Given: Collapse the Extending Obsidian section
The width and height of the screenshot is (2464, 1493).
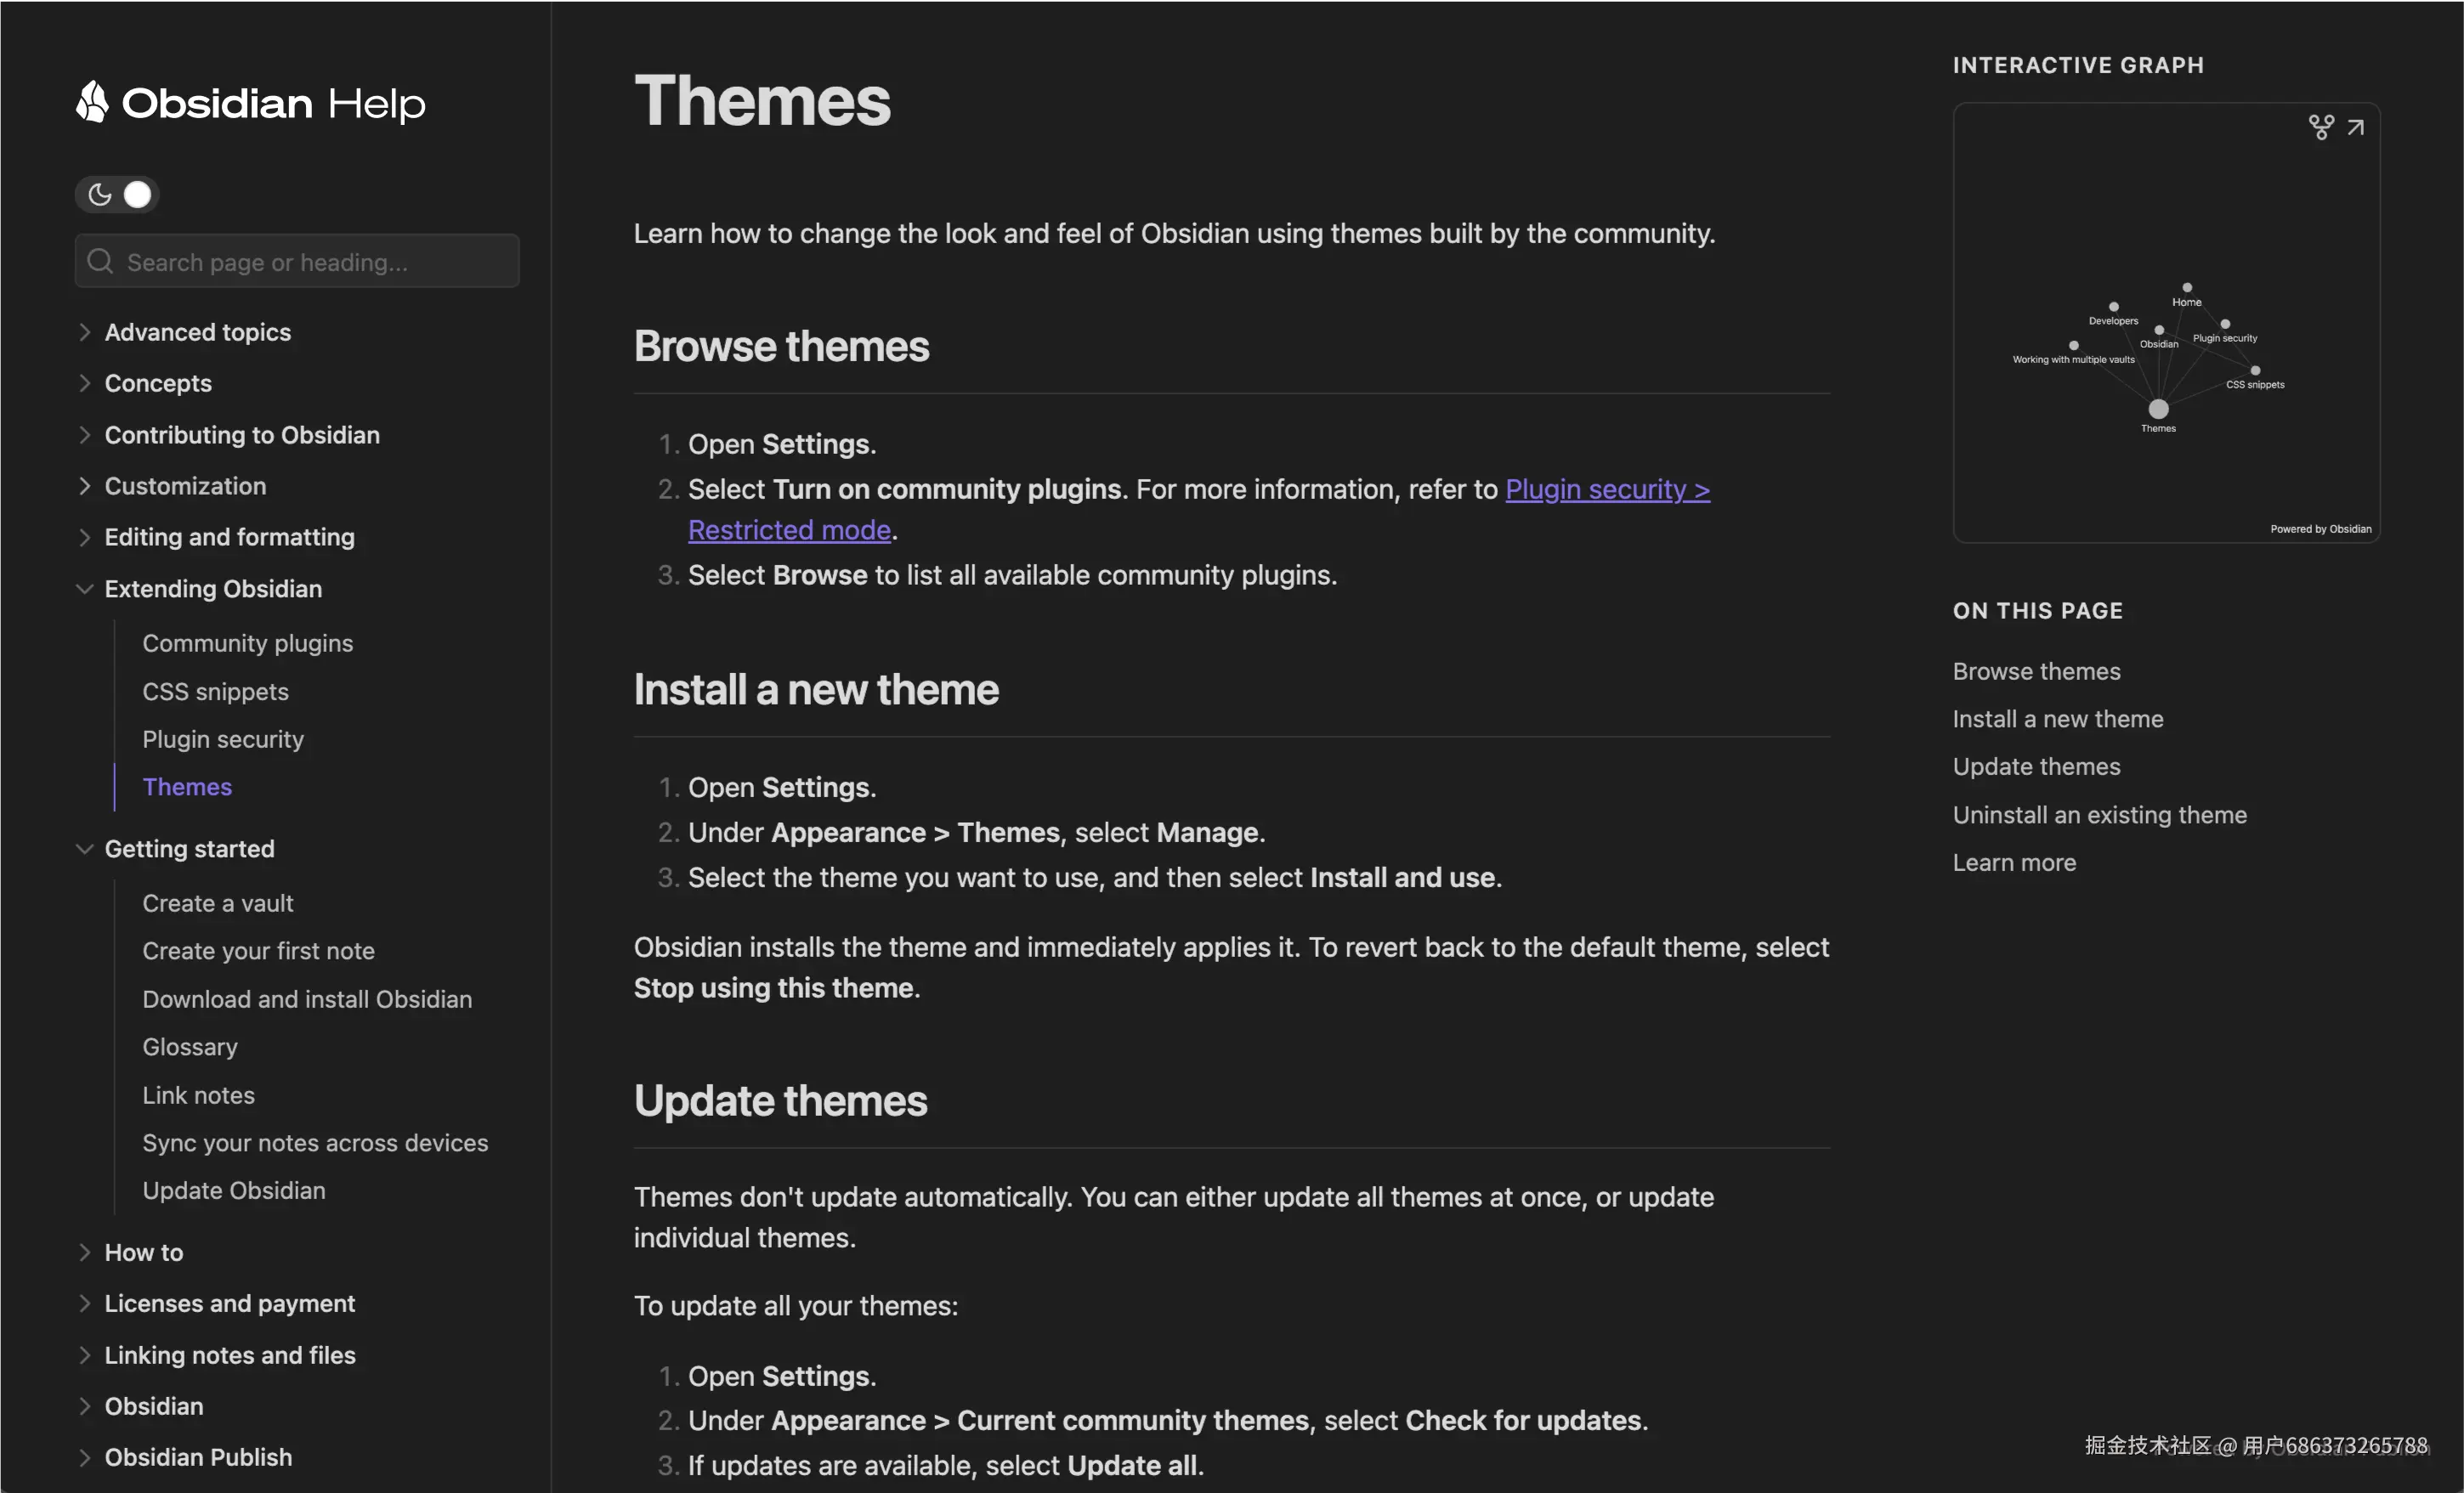Looking at the screenshot, I should click(85, 589).
